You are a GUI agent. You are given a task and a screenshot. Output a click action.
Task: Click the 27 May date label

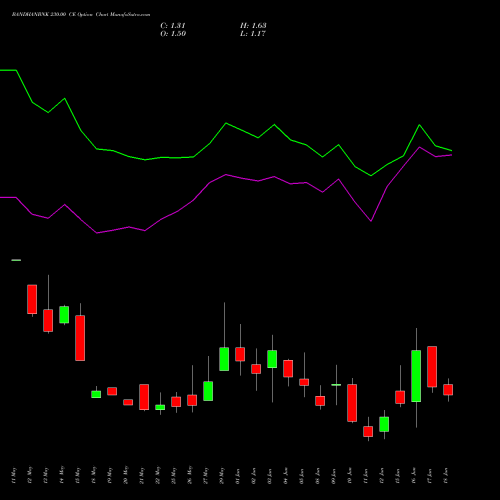pyautogui.click(x=206, y=476)
